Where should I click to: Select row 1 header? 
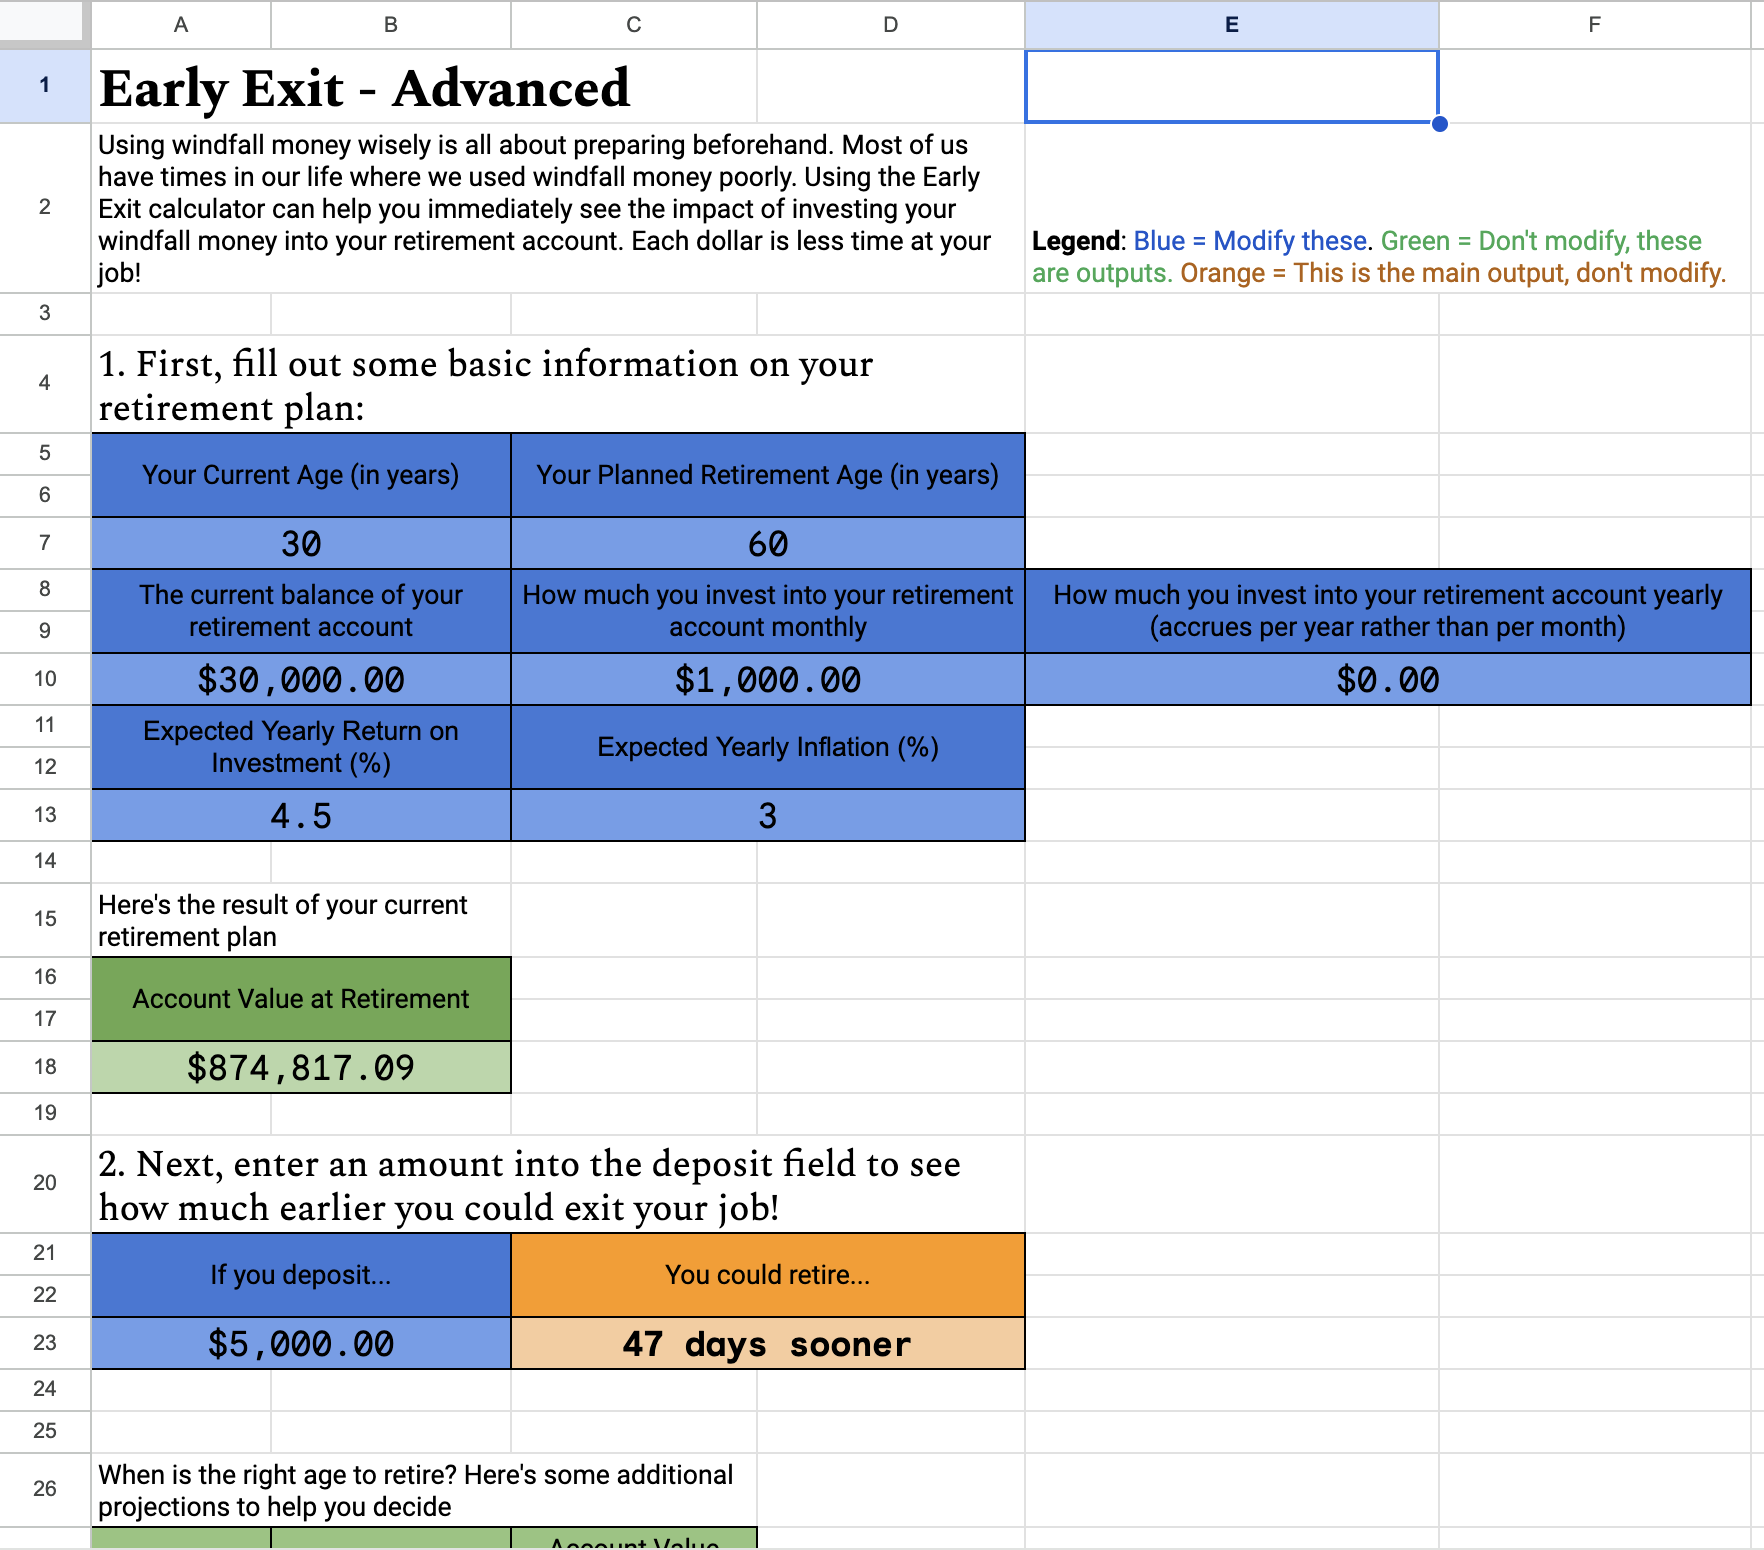[45, 86]
